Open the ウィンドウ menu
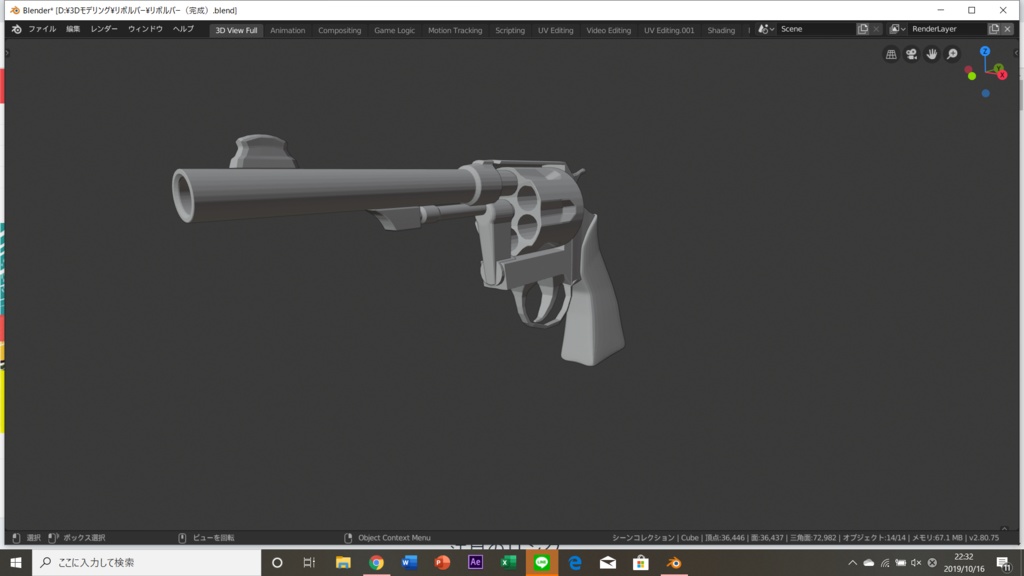The image size is (1024, 576). 145,29
